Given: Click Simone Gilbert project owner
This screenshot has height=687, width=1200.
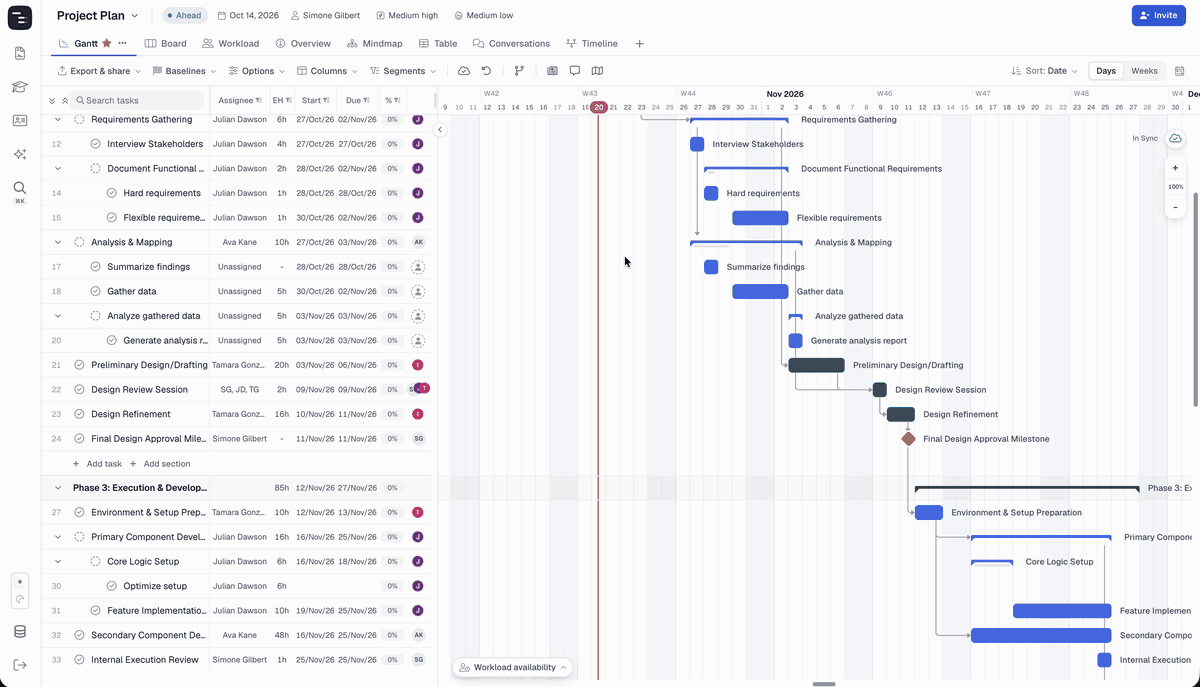Looking at the screenshot, I should coord(328,16).
